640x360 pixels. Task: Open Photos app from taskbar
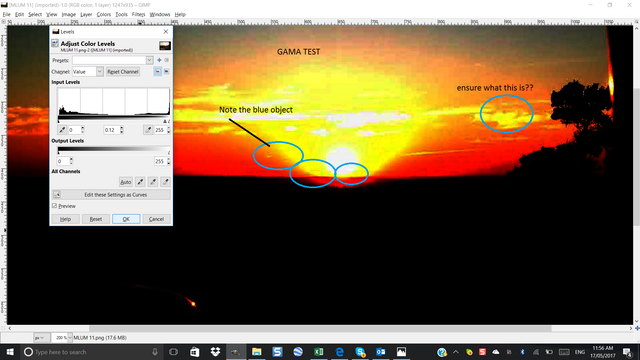click(x=402, y=352)
